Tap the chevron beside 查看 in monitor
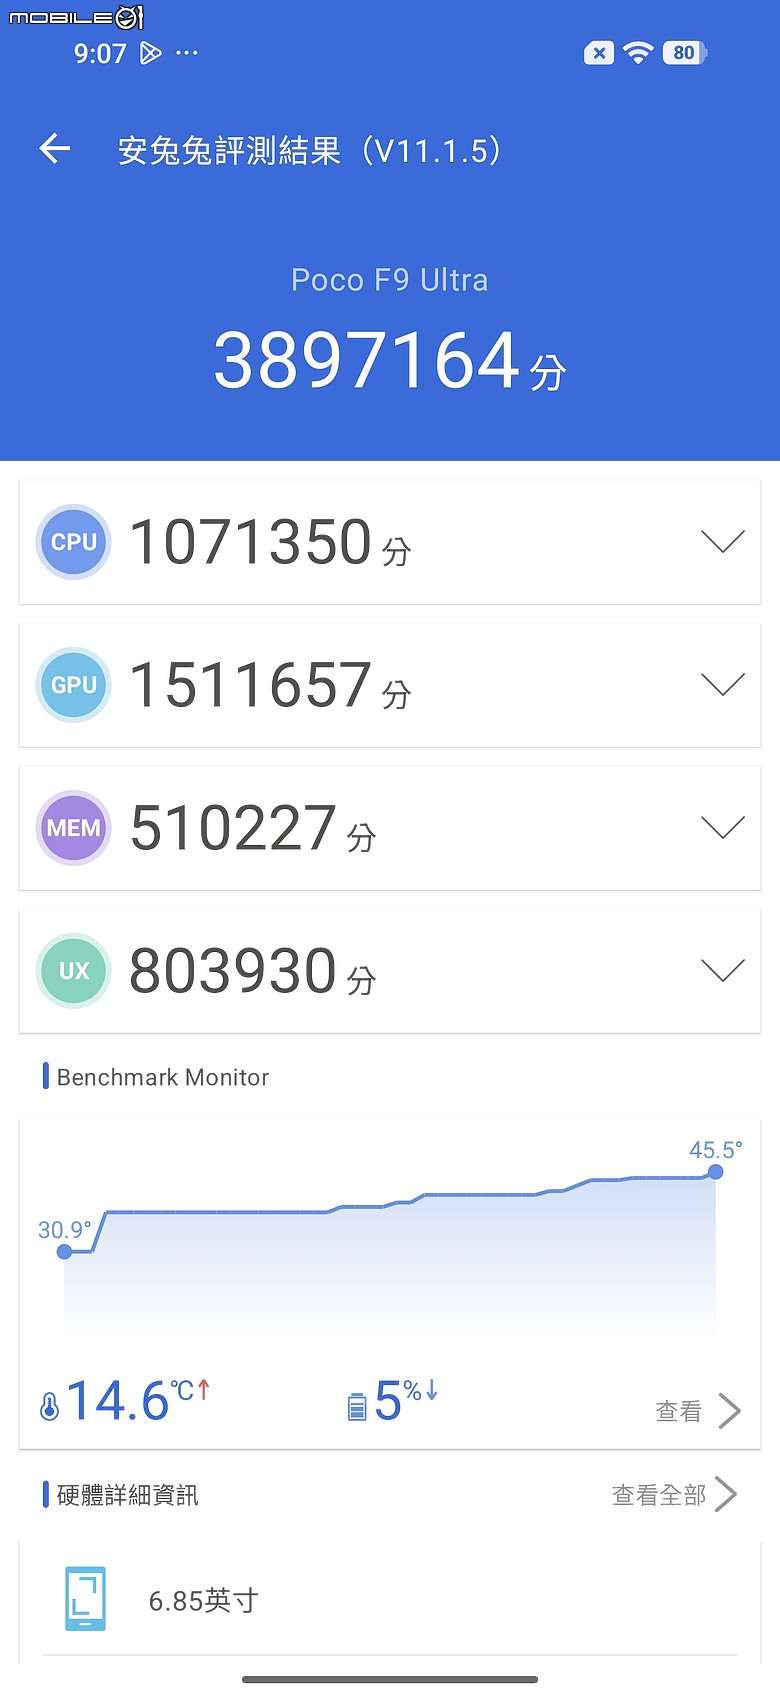780x1695 pixels. point(729,1411)
